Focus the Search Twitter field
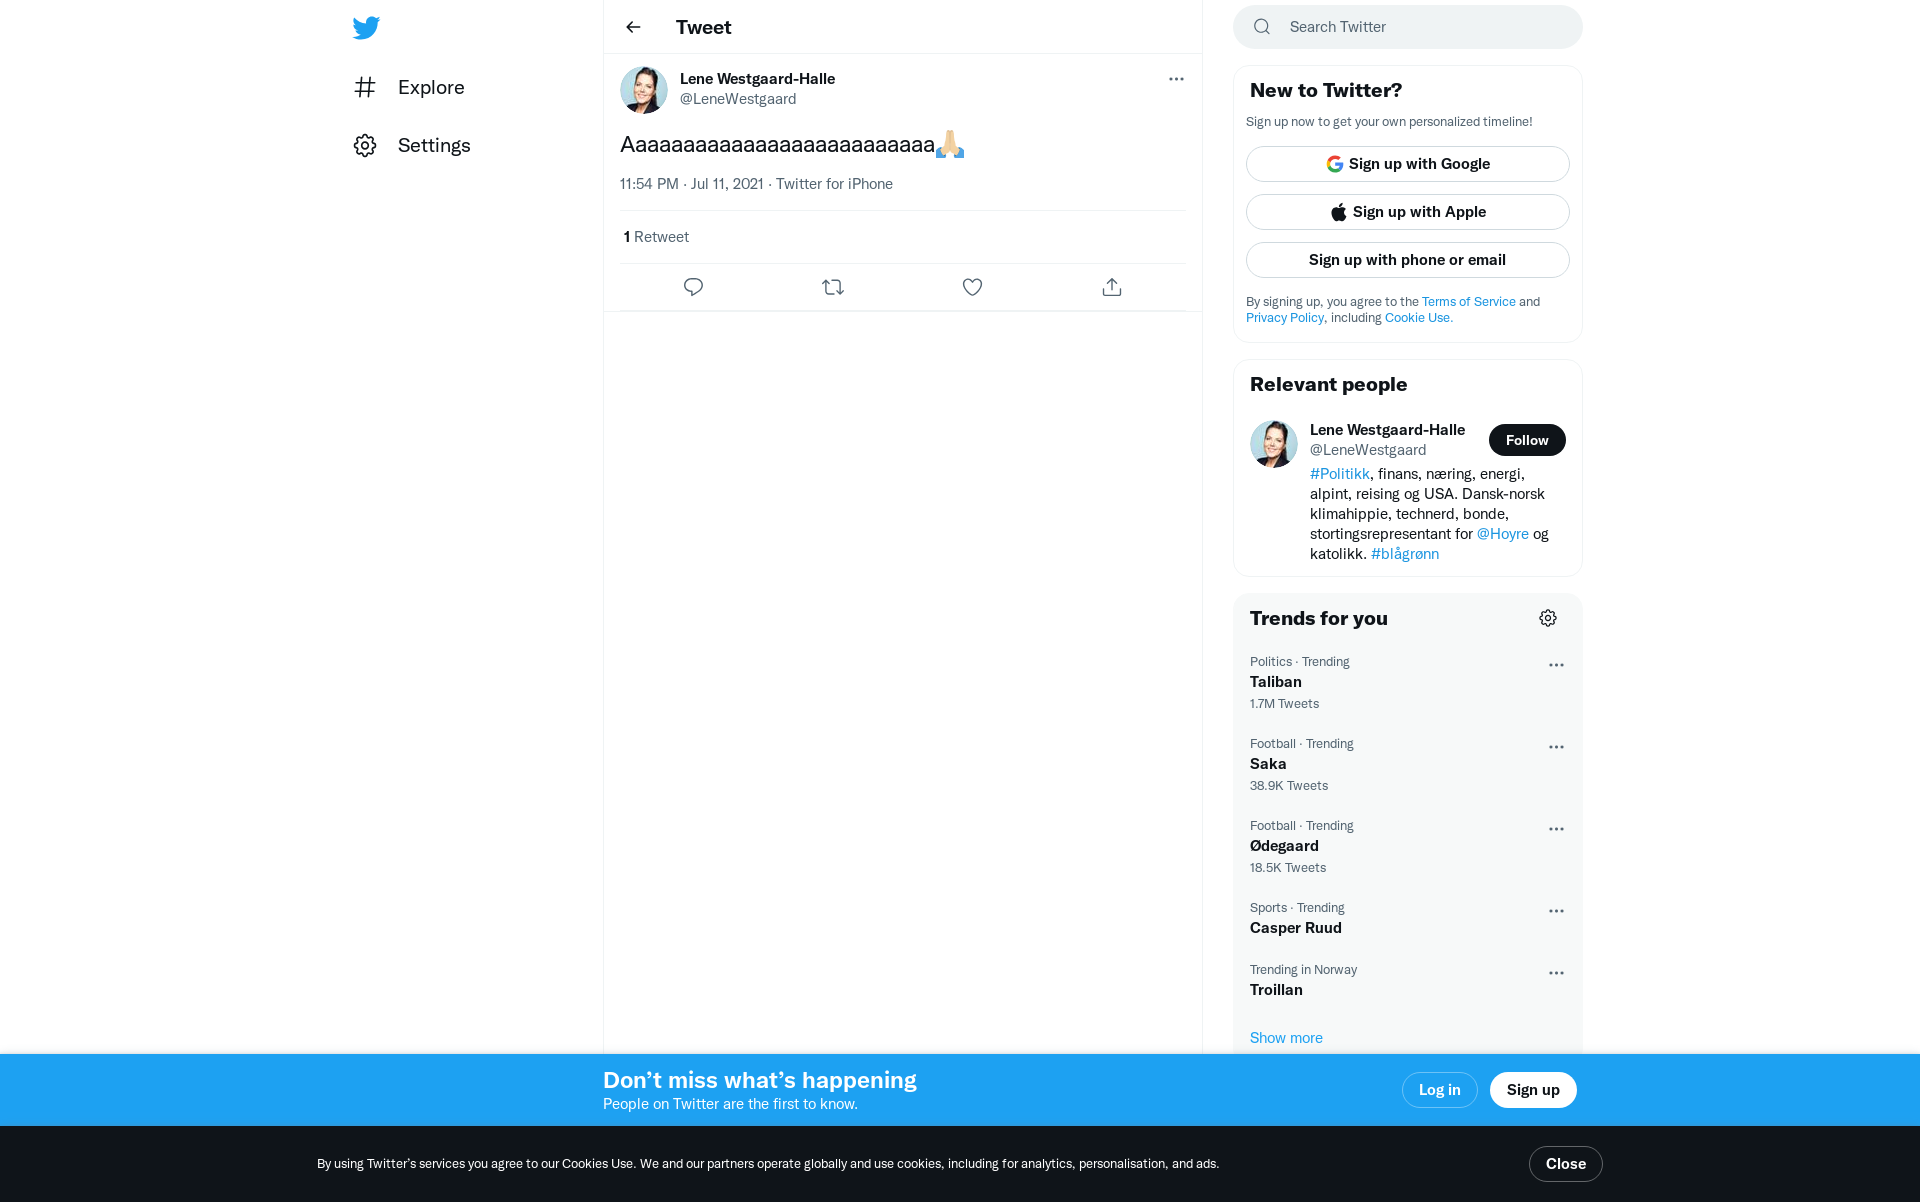 click(1408, 27)
